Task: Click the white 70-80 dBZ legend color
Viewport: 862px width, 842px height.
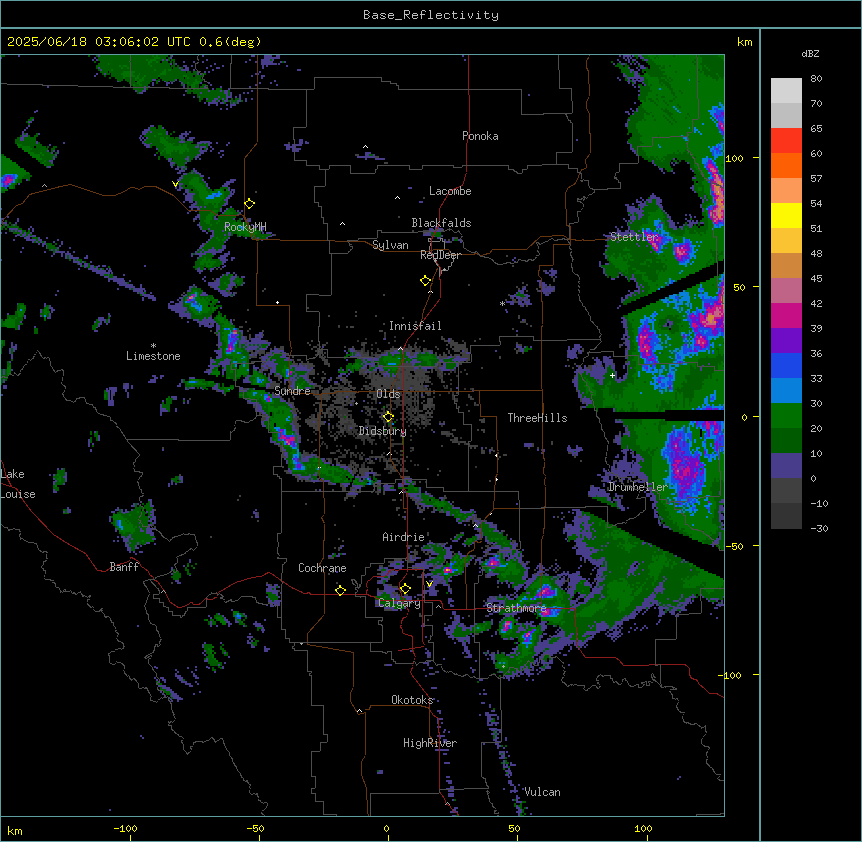Action: 786,91
